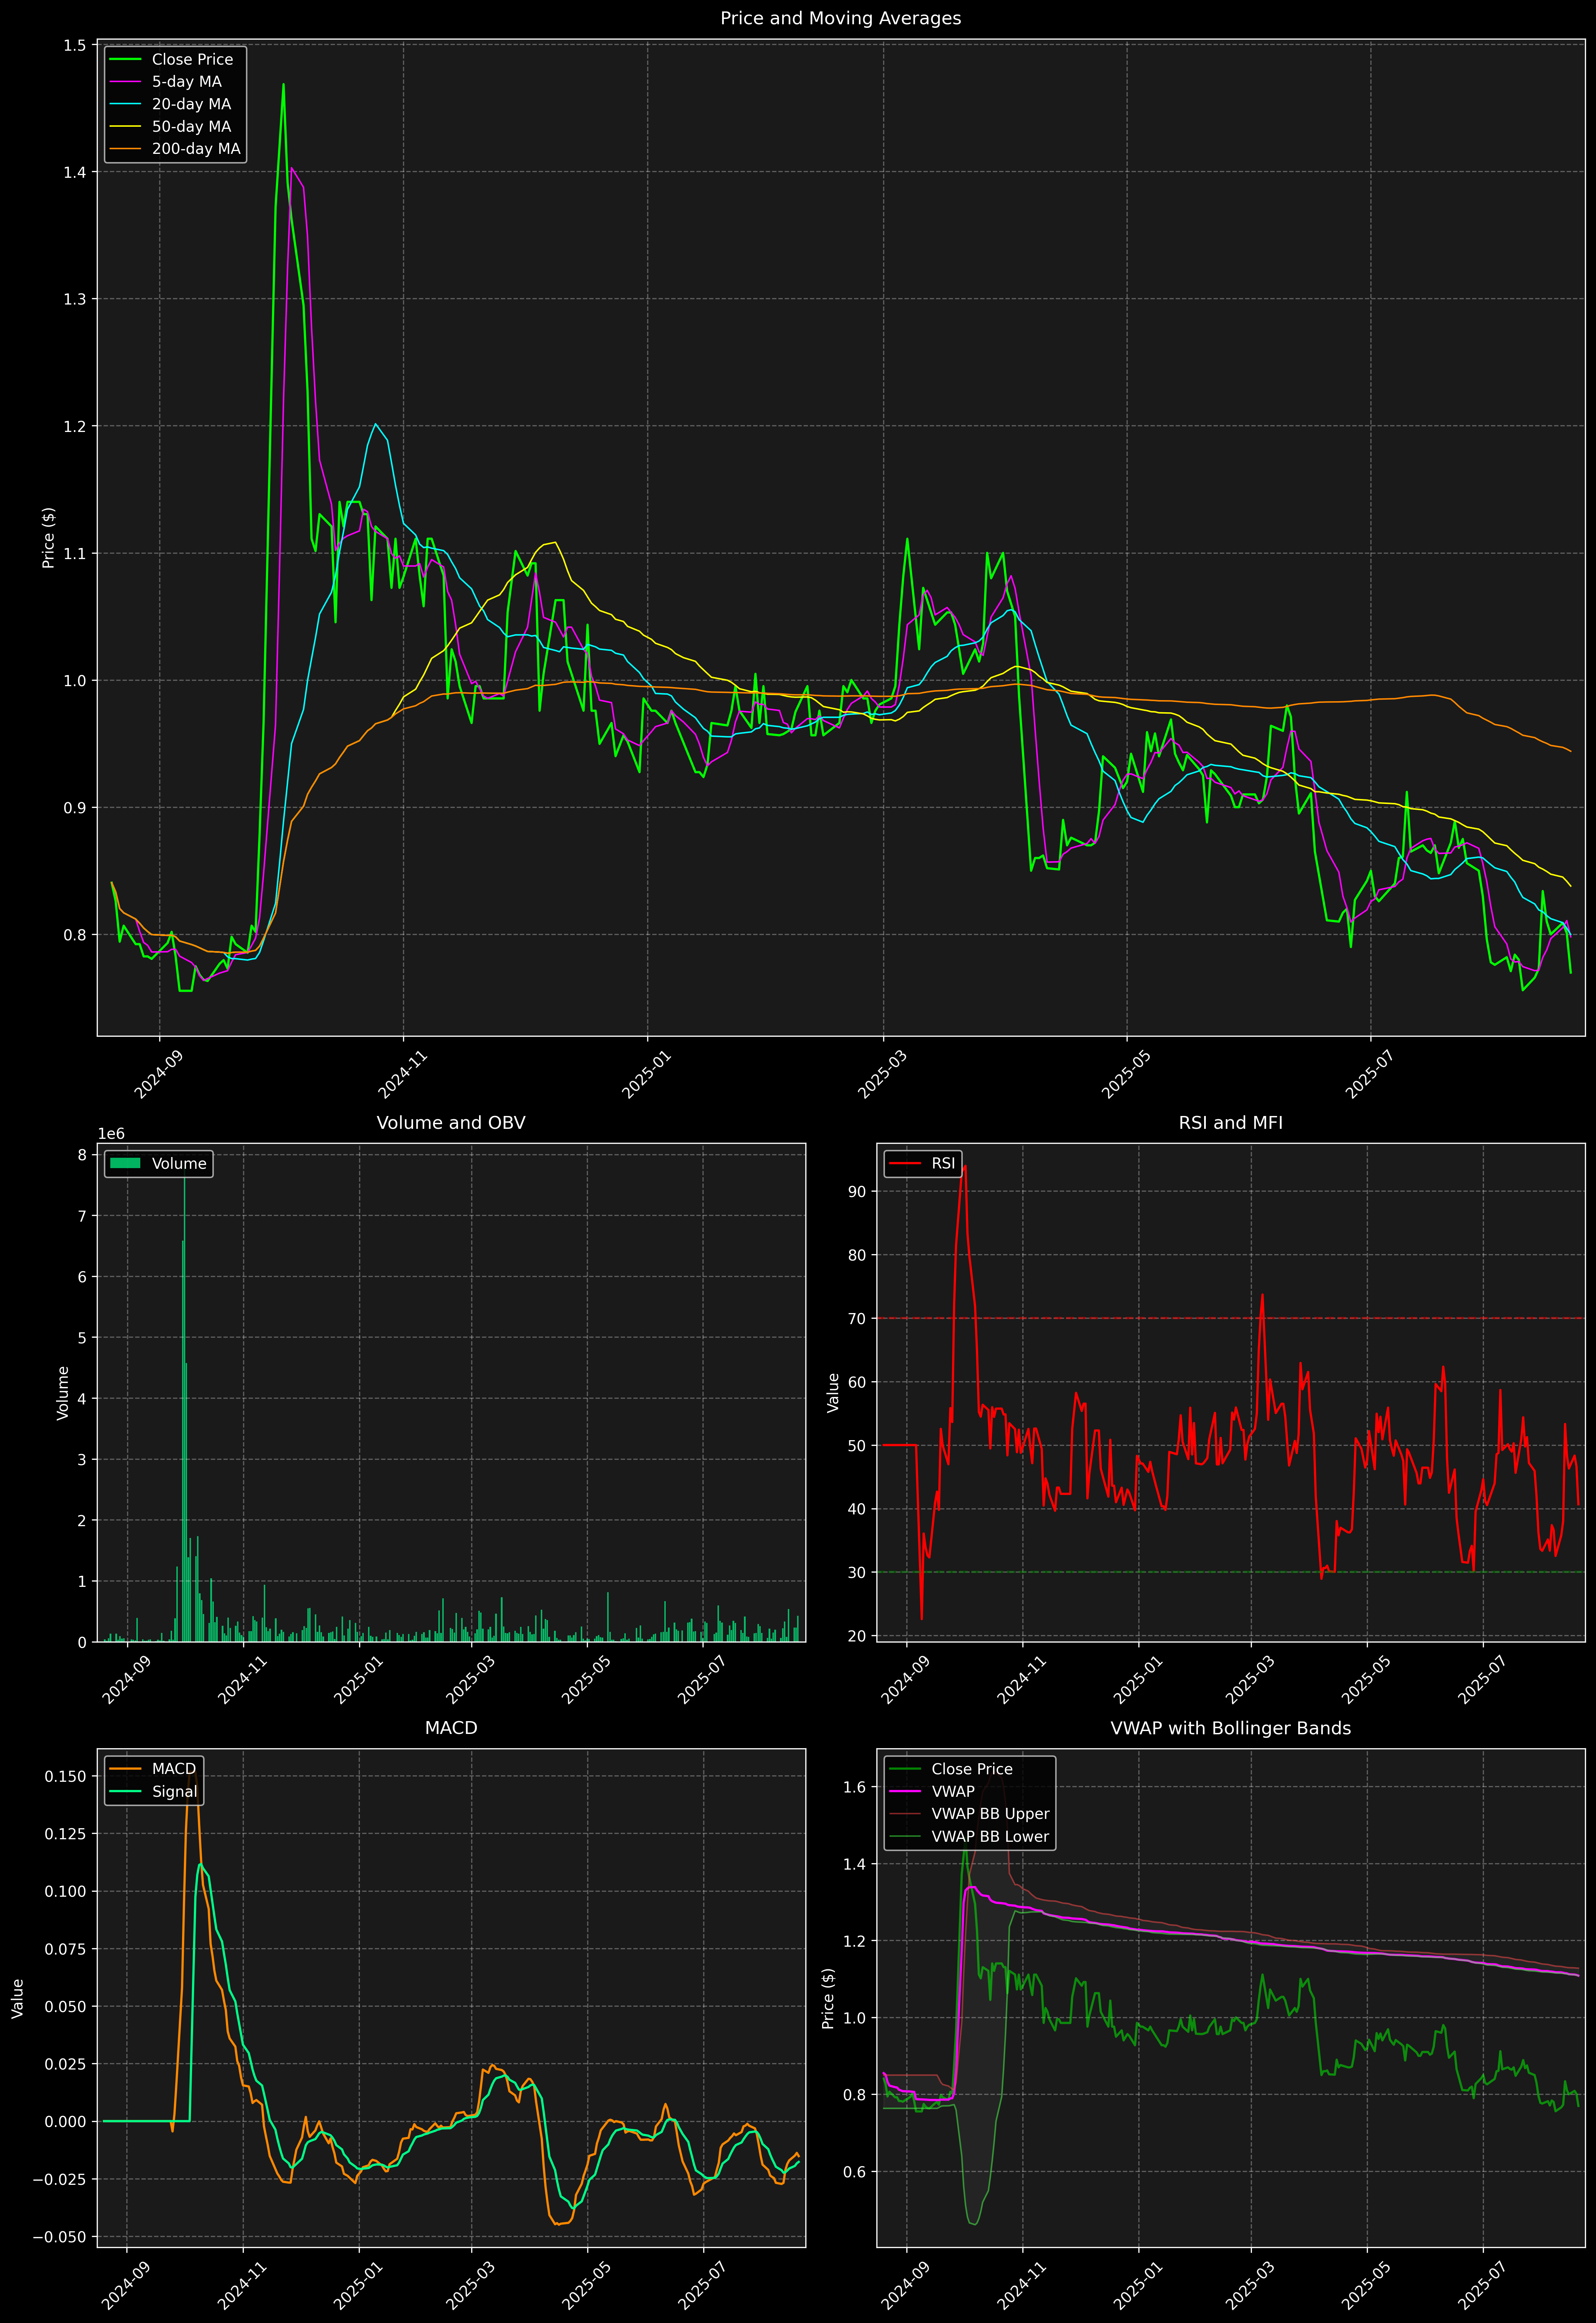Click the 2025-01 tick label on the main price chart
This screenshot has height=2323, width=1596.
coord(647,1075)
